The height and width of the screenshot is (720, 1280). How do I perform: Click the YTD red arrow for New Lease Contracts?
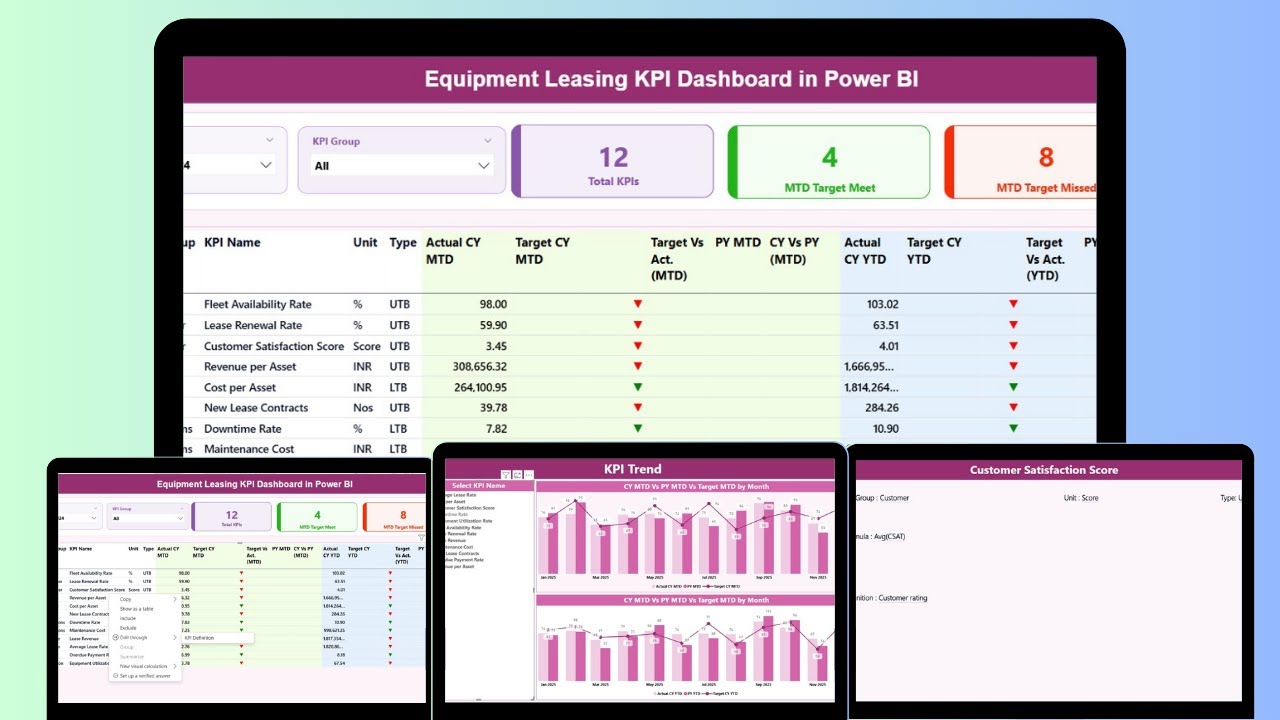click(1013, 408)
